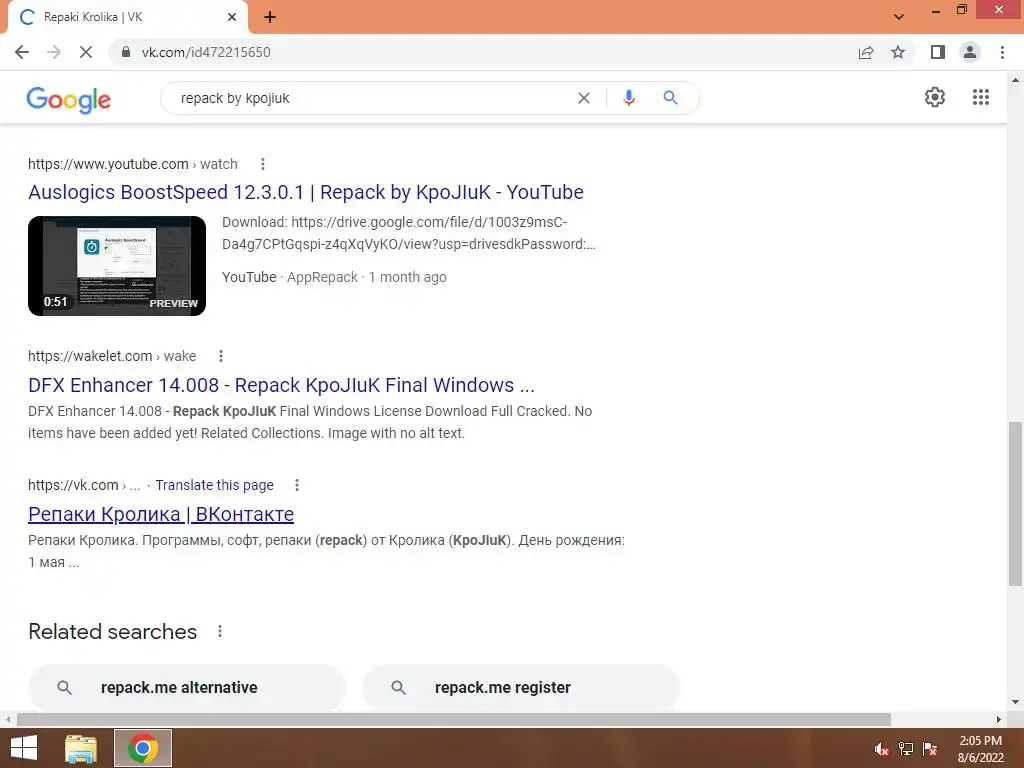The height and width of the screenshot is (768, 1024).
Task: Open Chrome's three-dot menu
Action: click(x=1002, y=52)
